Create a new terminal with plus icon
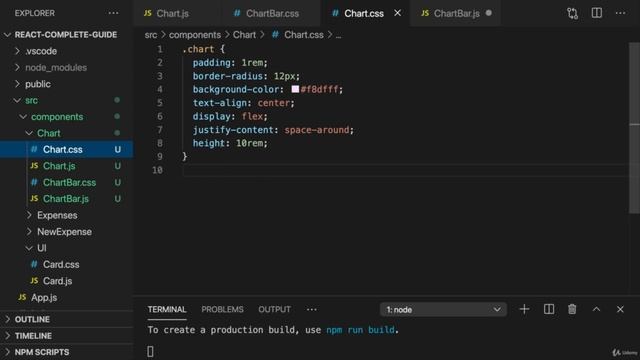Screen dimensions: 640x360 coord(524,309)
